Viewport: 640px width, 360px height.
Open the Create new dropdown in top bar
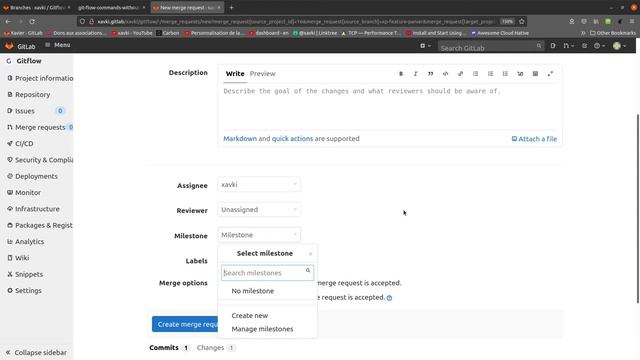(x=425, y=46)
